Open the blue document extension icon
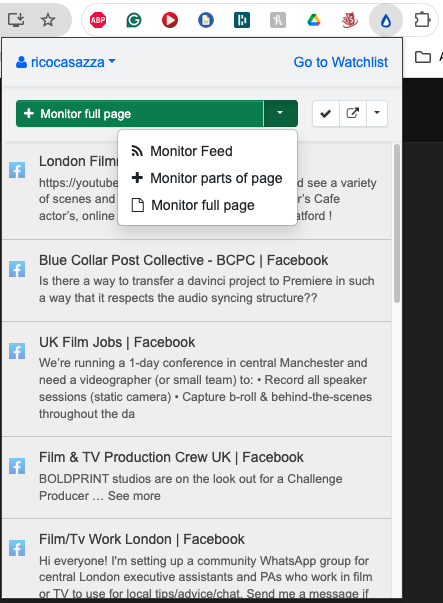The height and width of the screenshot is (603, 443). tap(206, 20)
